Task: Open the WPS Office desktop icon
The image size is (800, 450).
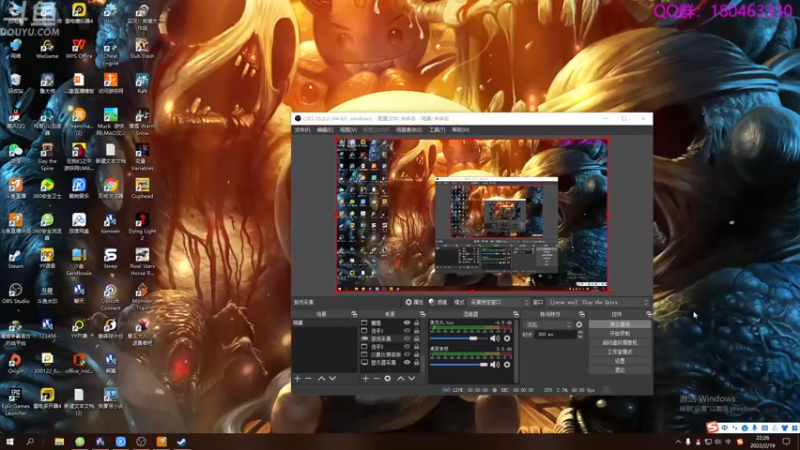Action: [79, 48]
